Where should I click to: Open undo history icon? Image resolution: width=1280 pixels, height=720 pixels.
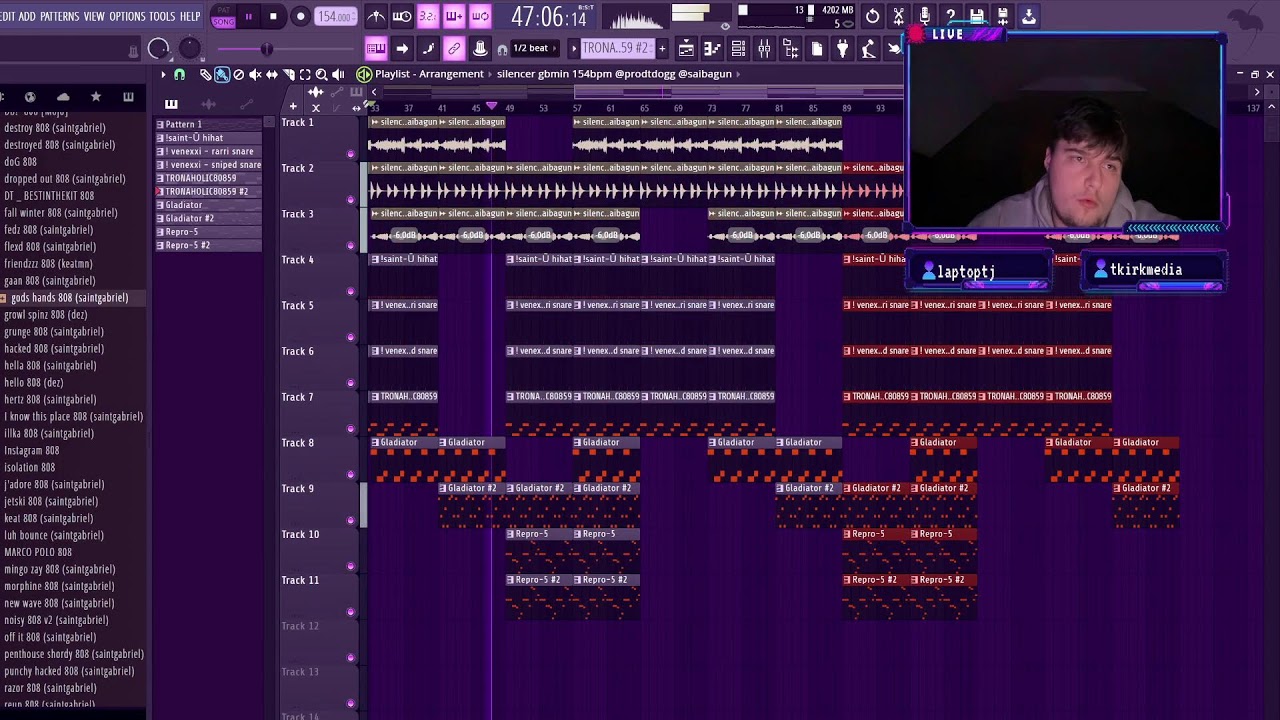pos(873,16)
